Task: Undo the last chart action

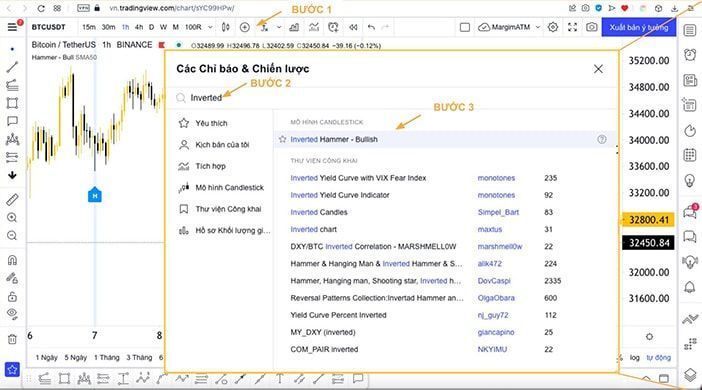Action: pyautogui.click(x=371, y=27)
